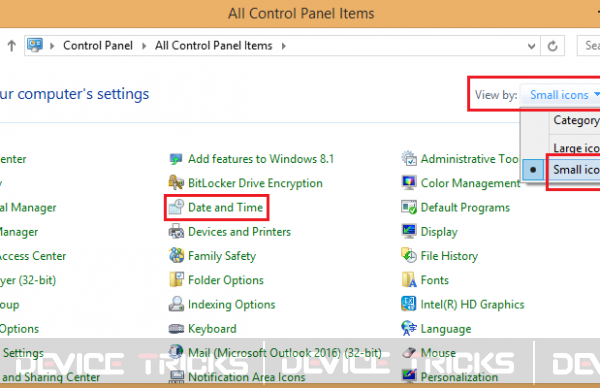This screenshot has width=600, height=388.
Task: Open the Keyboard link
Action: [x=212, y=329]
